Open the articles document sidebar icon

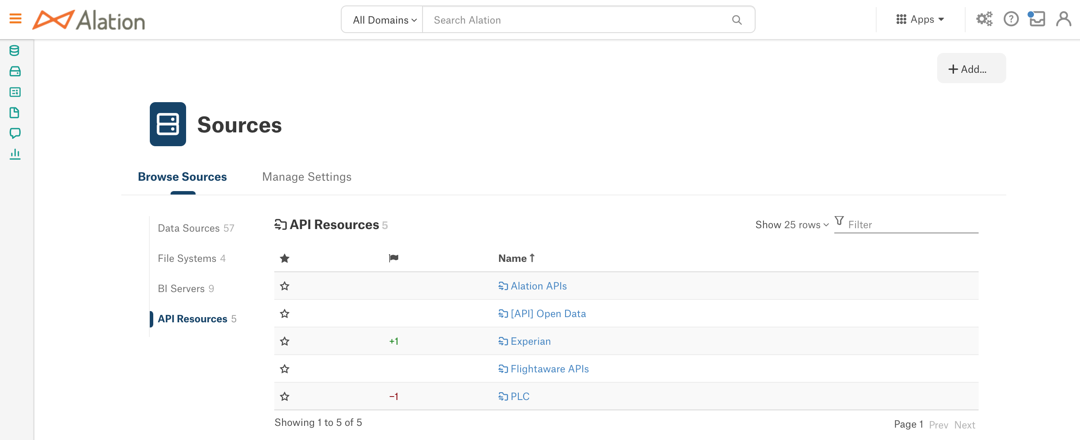pos(14,113)
